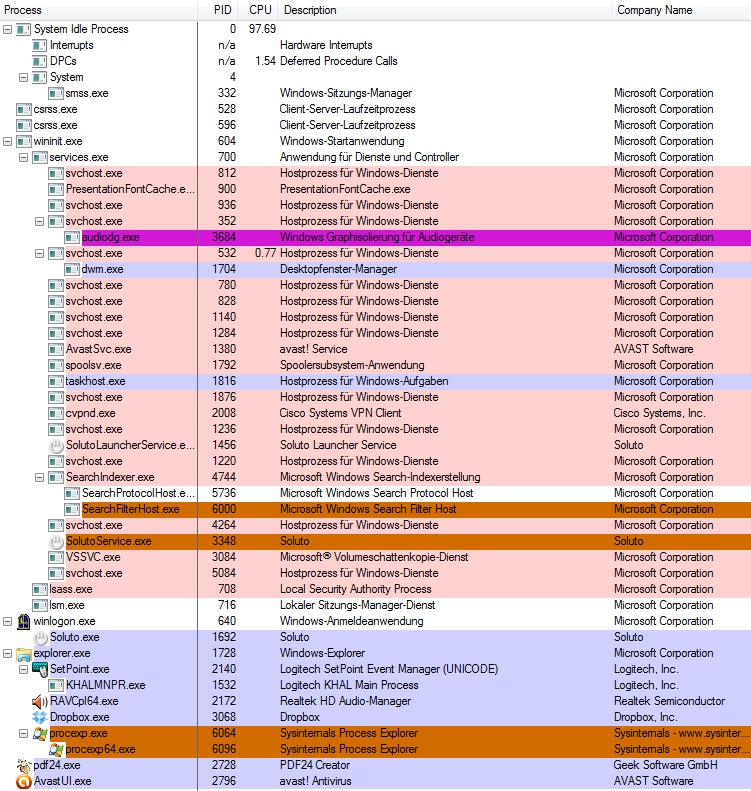751x791 pixels.
Task: Click the 'Geek Software GmbH' company cell
Action: click(665, 765)
